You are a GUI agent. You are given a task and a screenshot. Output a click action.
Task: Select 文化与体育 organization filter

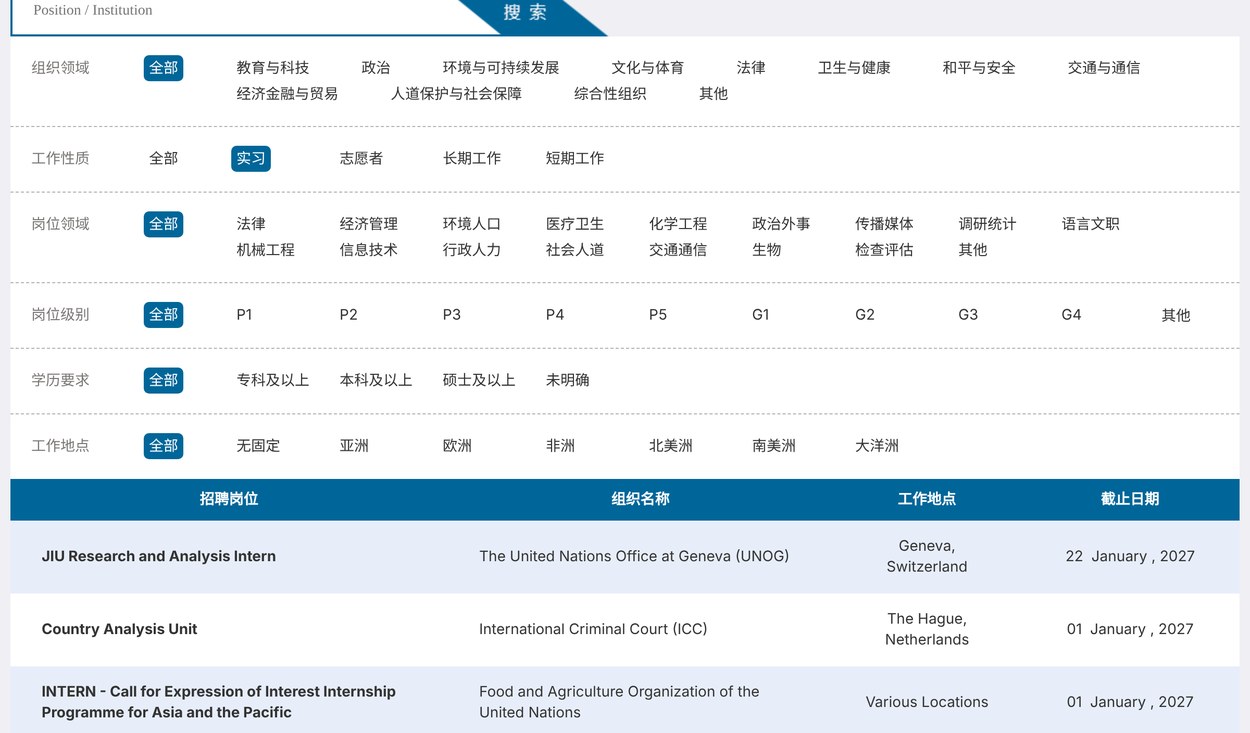[648, 68]
